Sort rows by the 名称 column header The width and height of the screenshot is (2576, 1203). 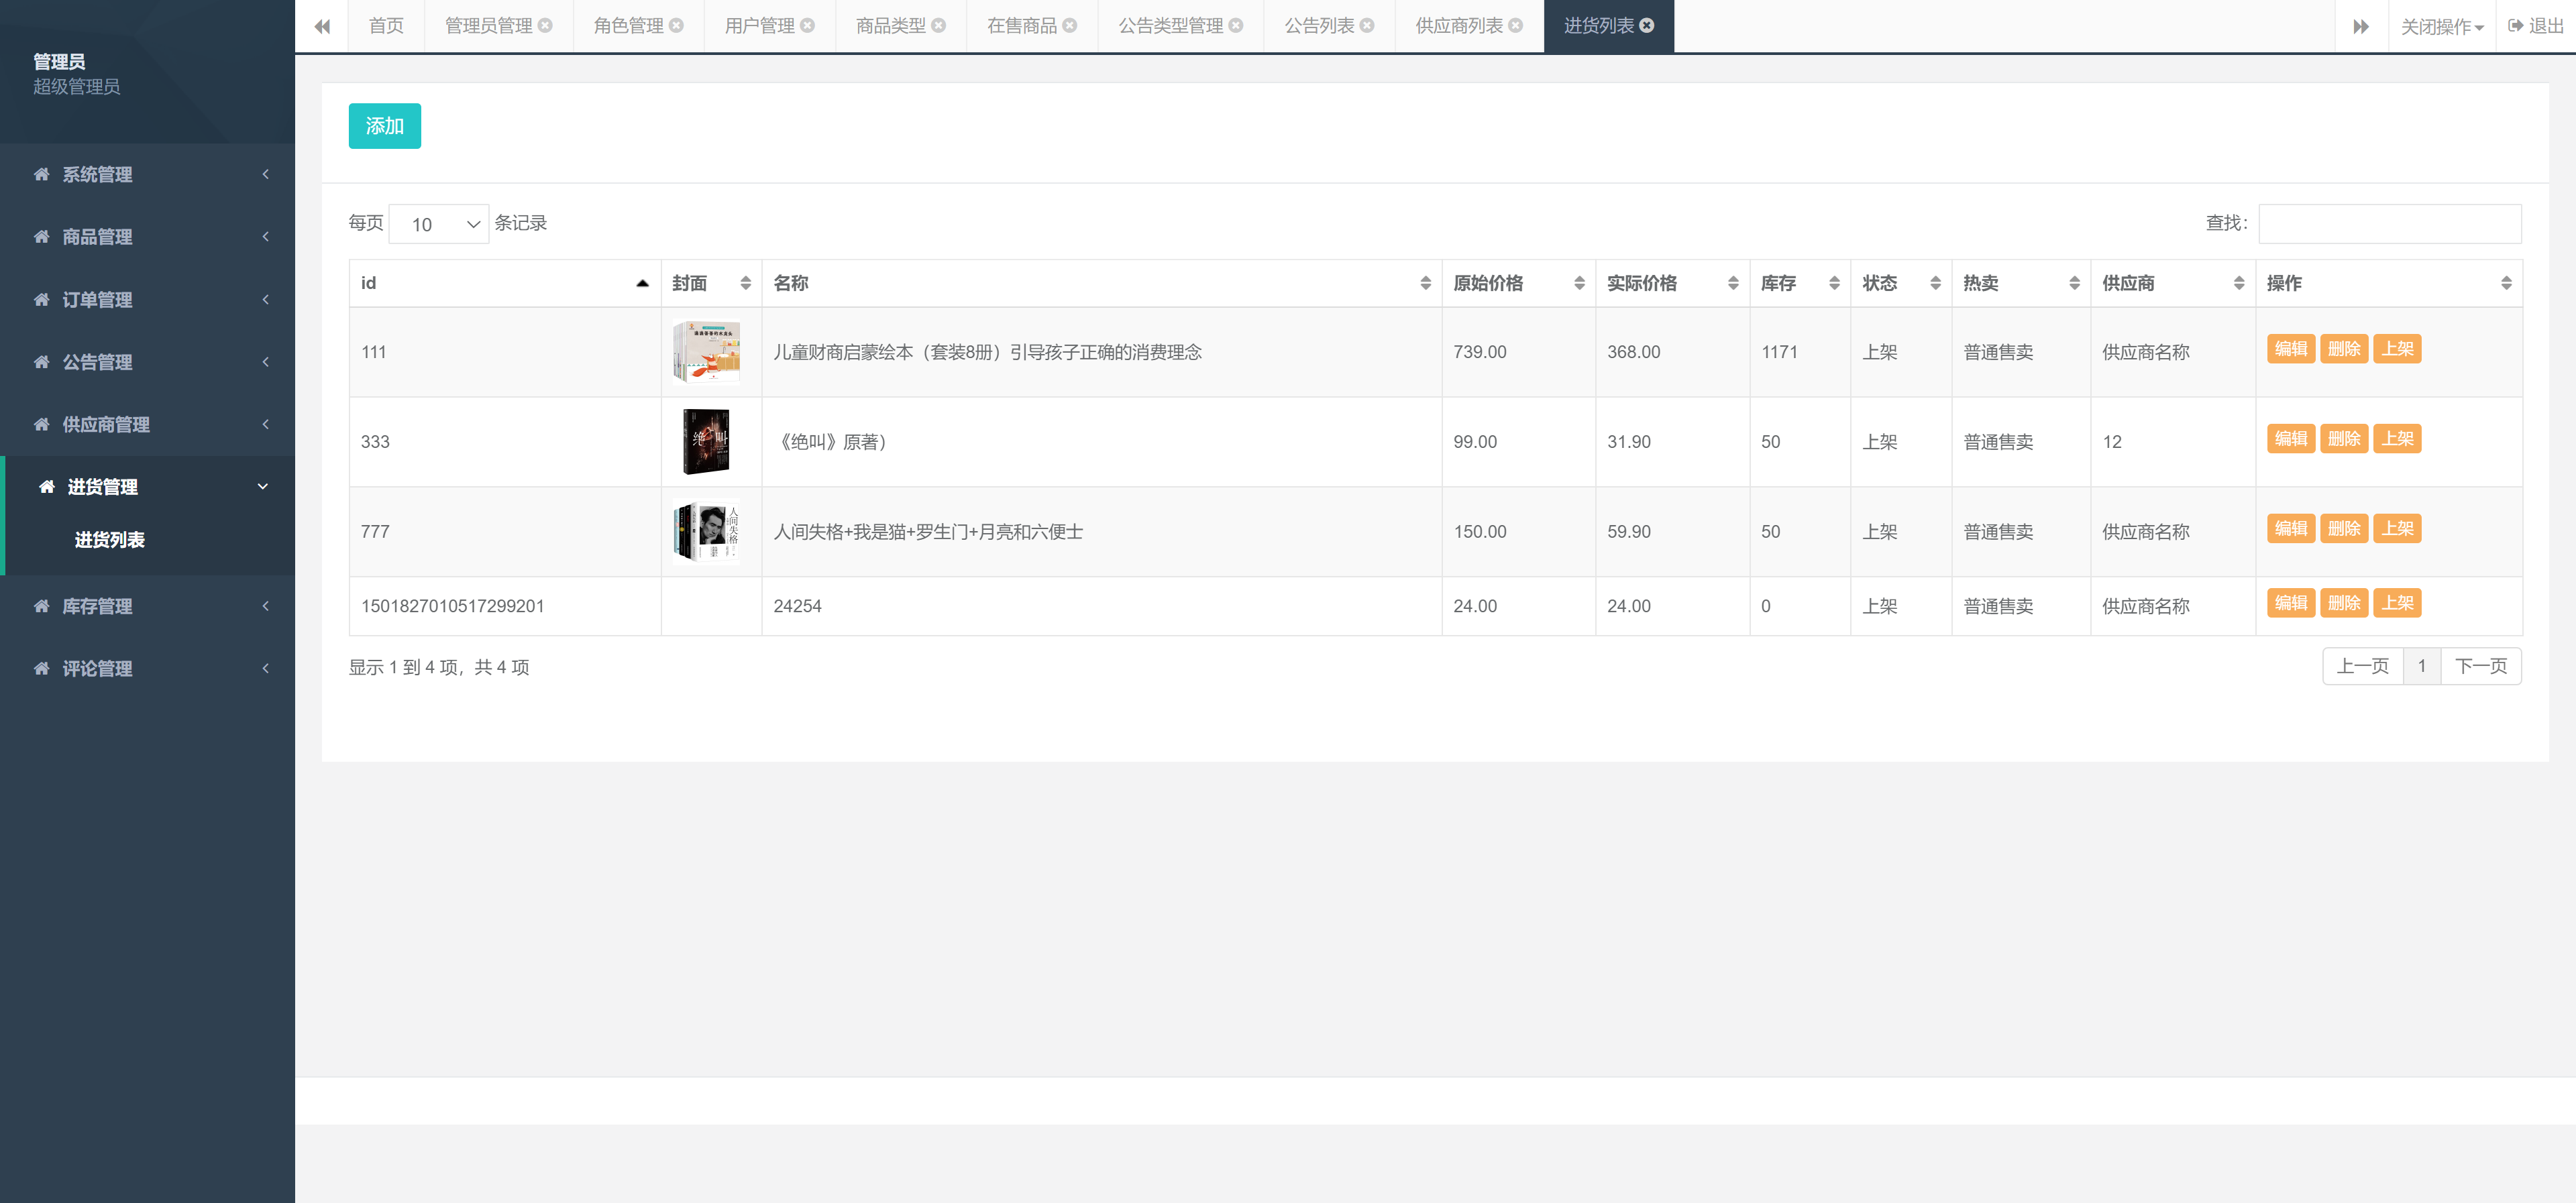click(791, 283)
